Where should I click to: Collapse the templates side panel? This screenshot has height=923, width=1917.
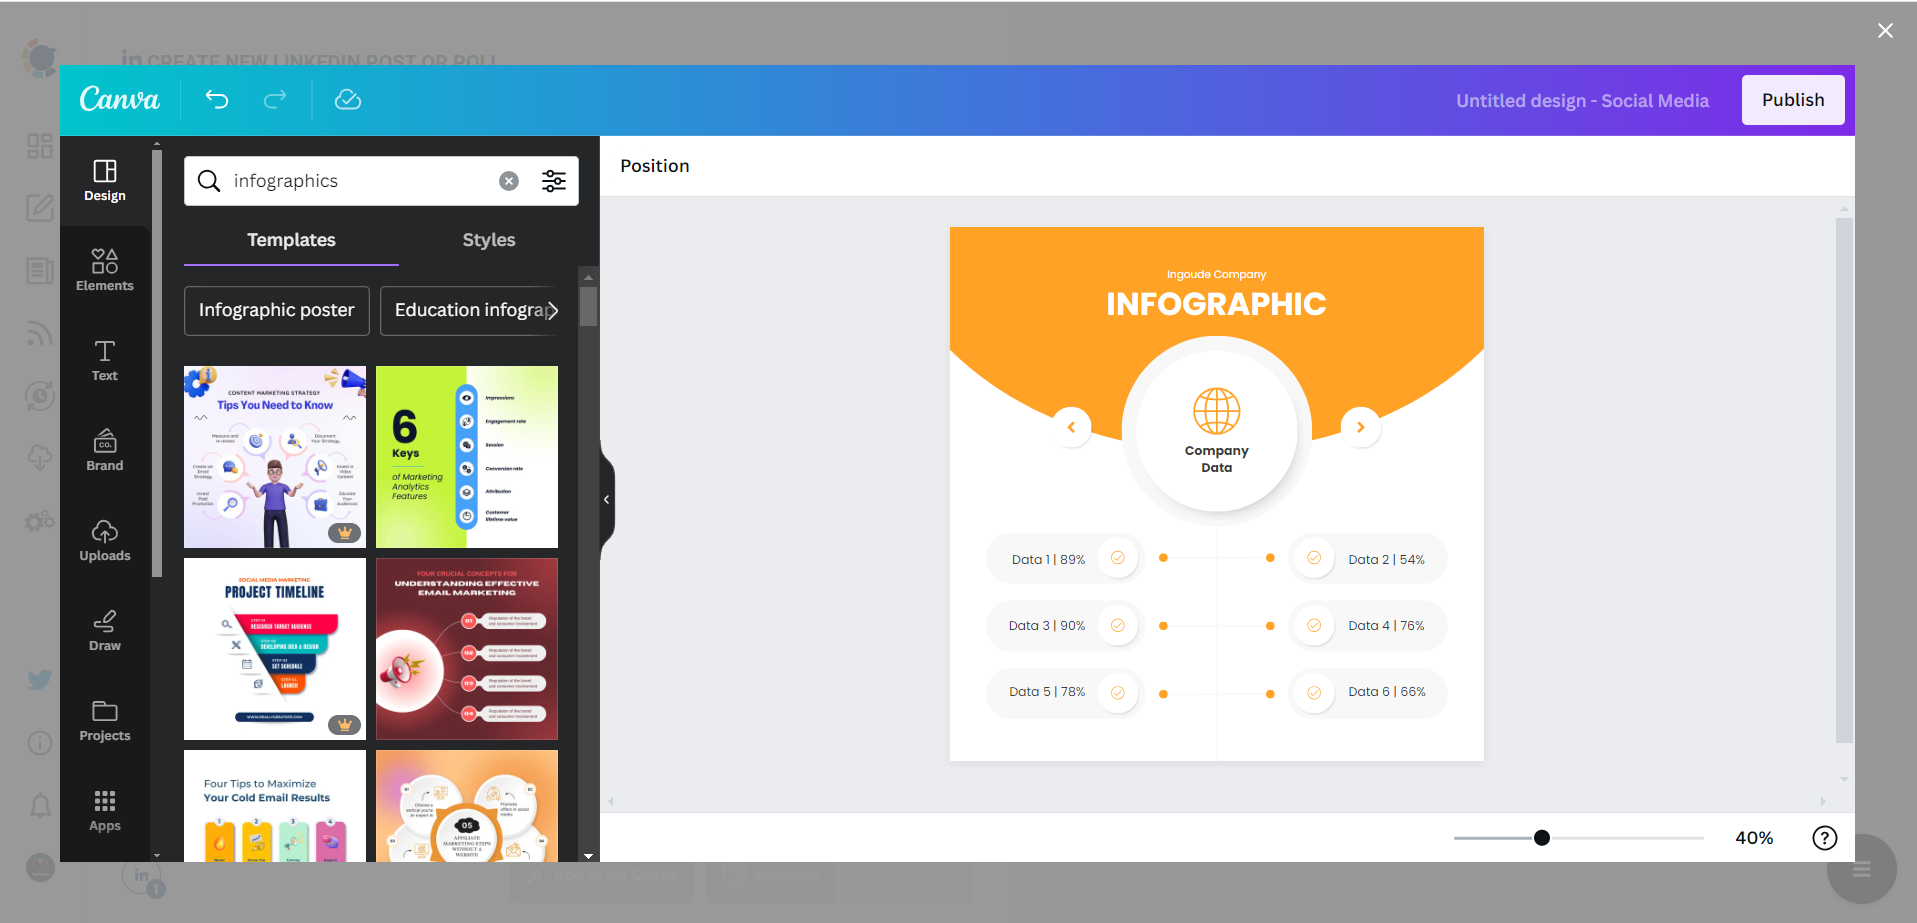[605, 499]
